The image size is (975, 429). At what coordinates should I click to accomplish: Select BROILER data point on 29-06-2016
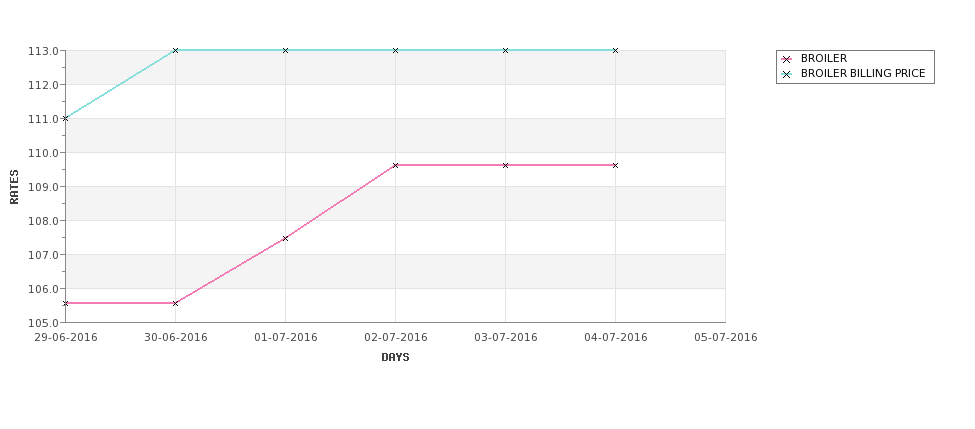tap(65, 303)
